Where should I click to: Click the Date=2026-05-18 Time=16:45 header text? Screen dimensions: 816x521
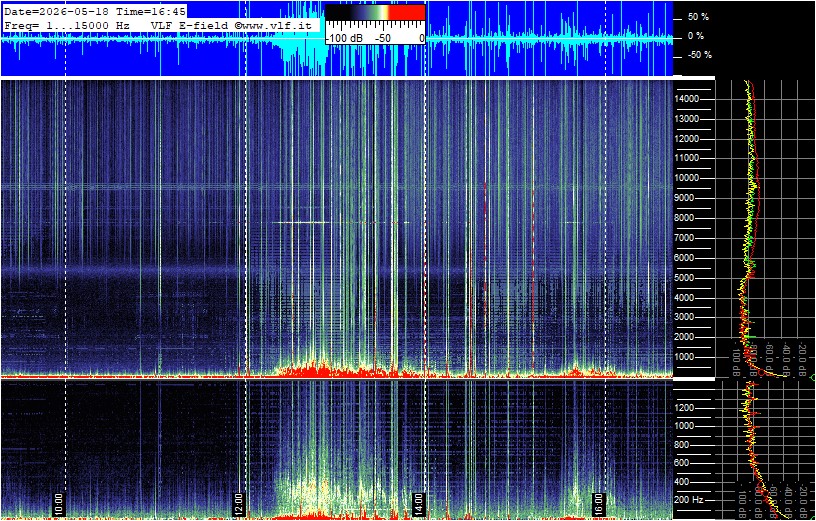pyautogui.click(x=94, y=12)
